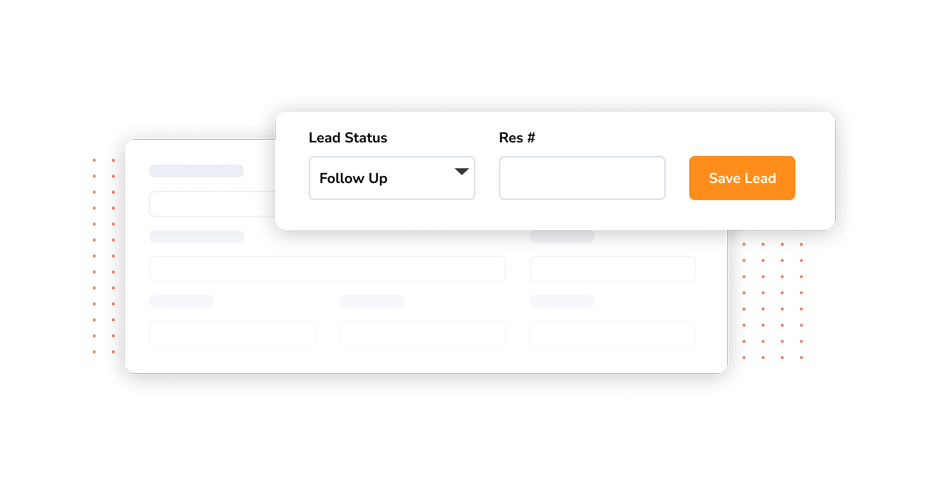
Task: Click the Lead Status label text
Action: coord(348,138)
